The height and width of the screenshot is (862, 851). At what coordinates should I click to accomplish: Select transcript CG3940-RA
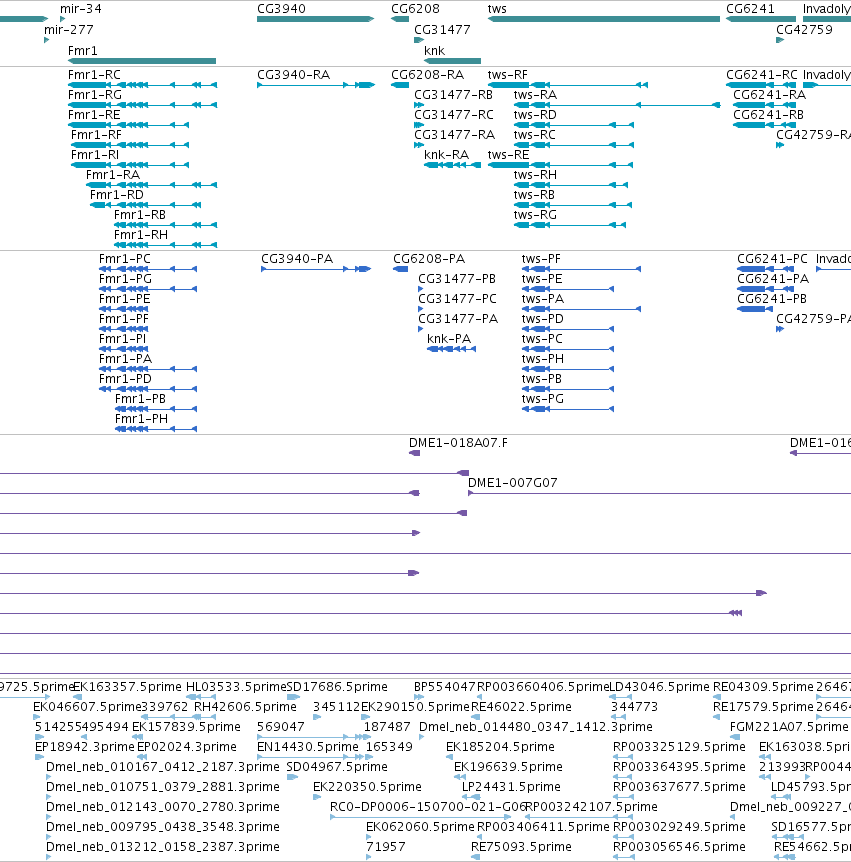(316, 85)
